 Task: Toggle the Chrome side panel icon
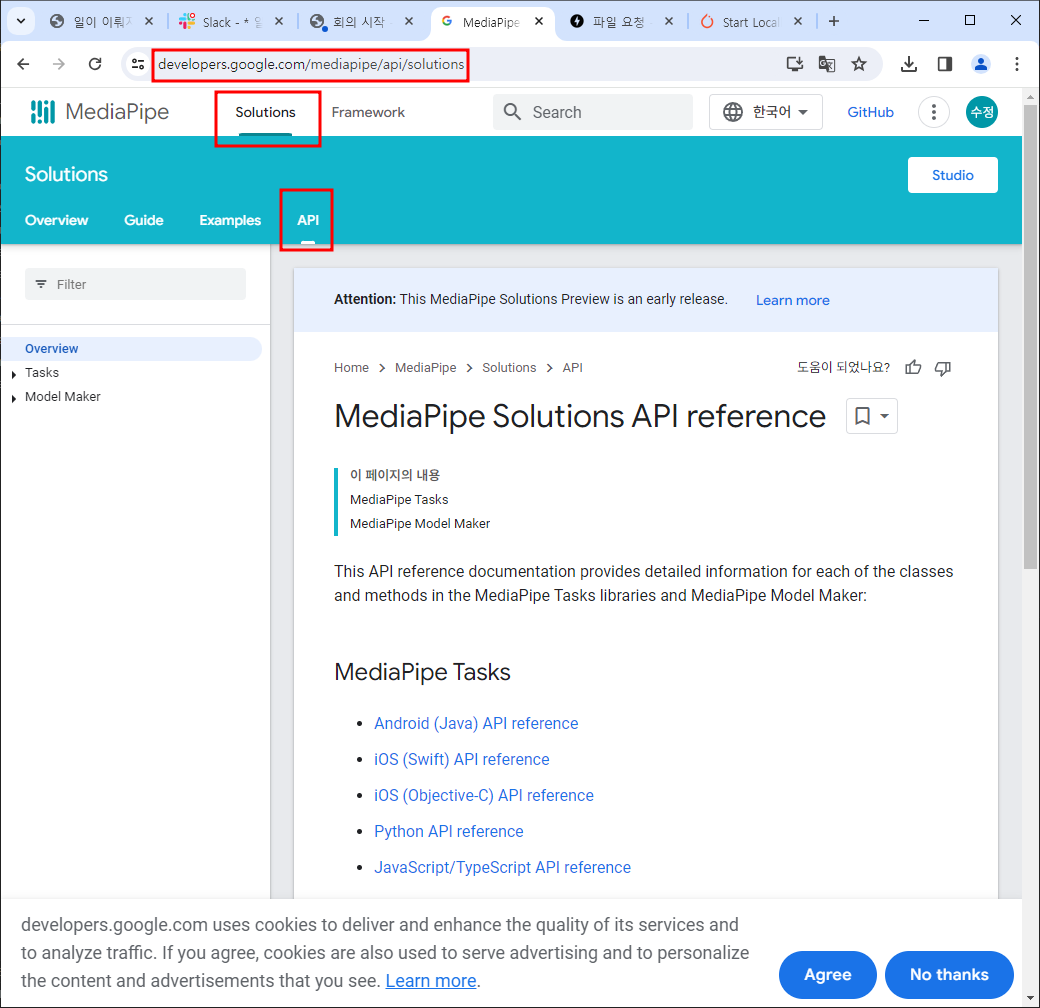[944, 64]
